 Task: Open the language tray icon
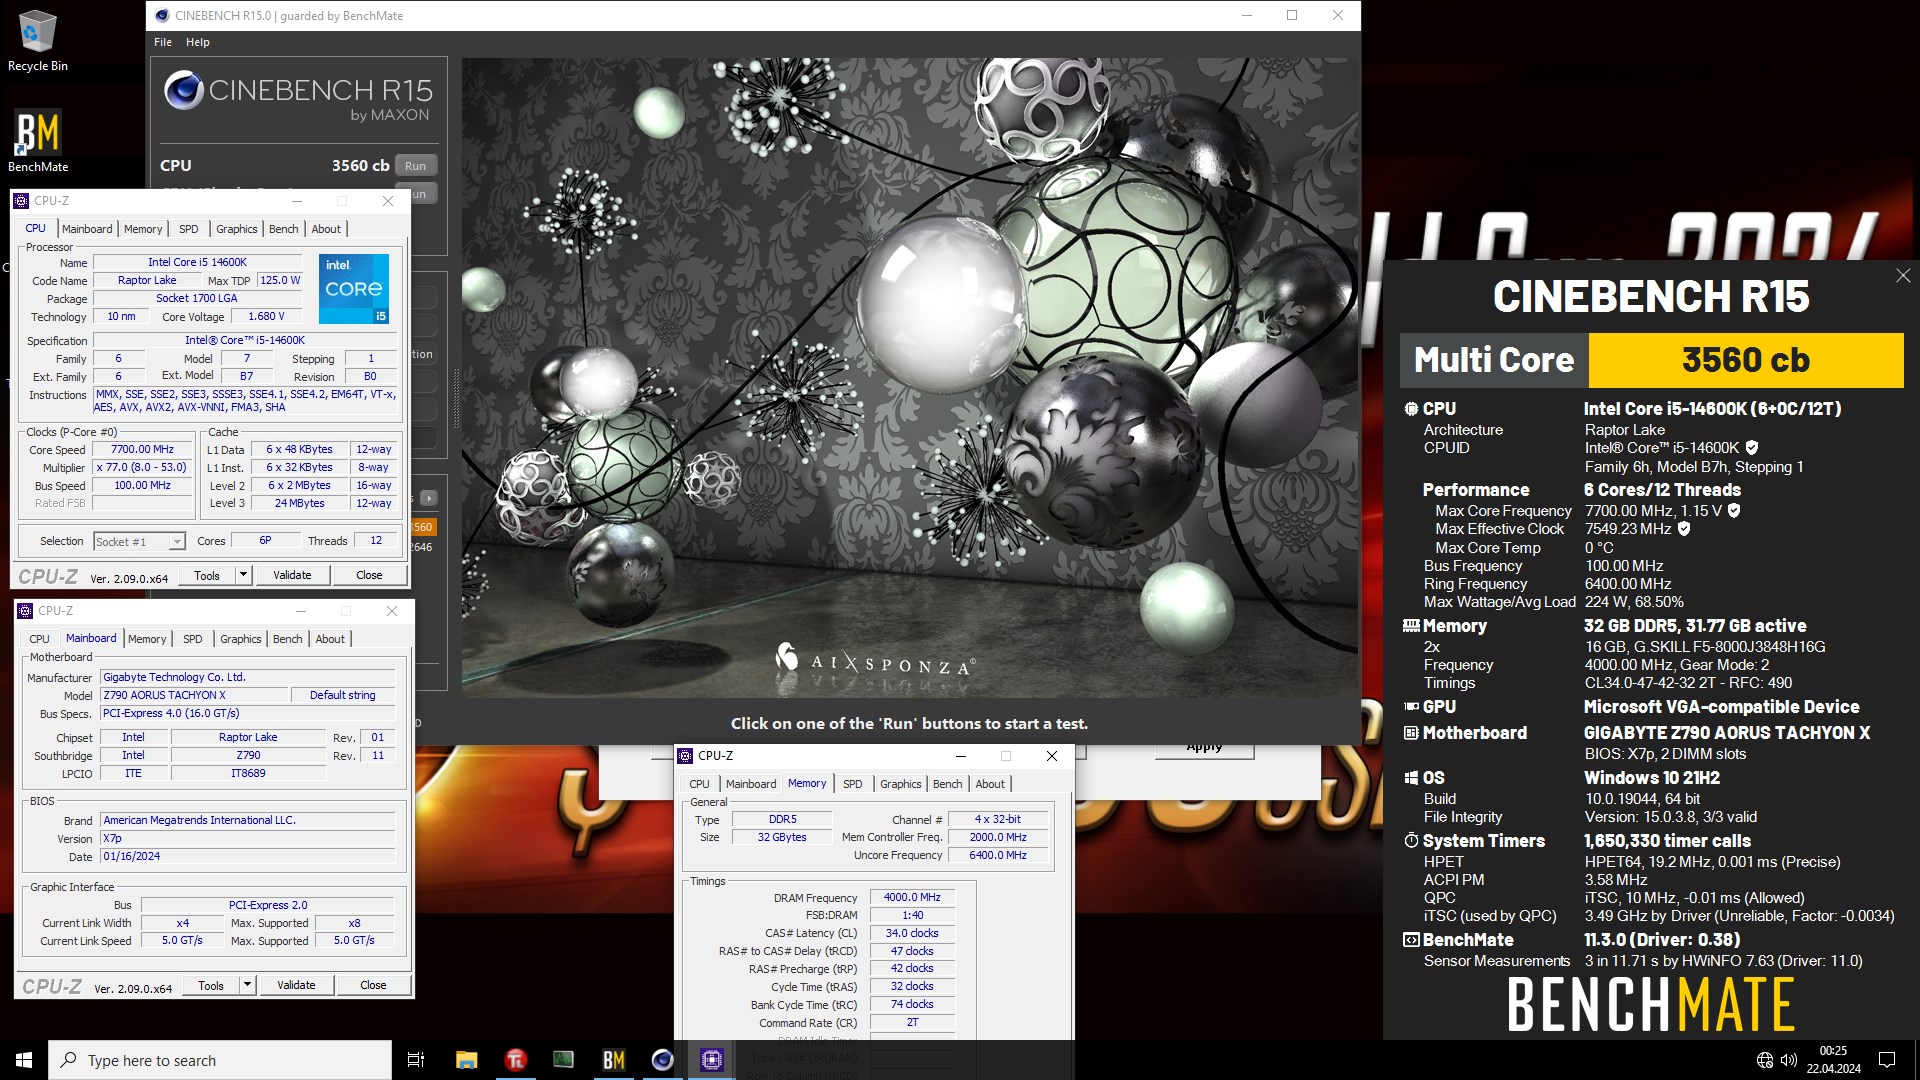pos(1765,1060)
